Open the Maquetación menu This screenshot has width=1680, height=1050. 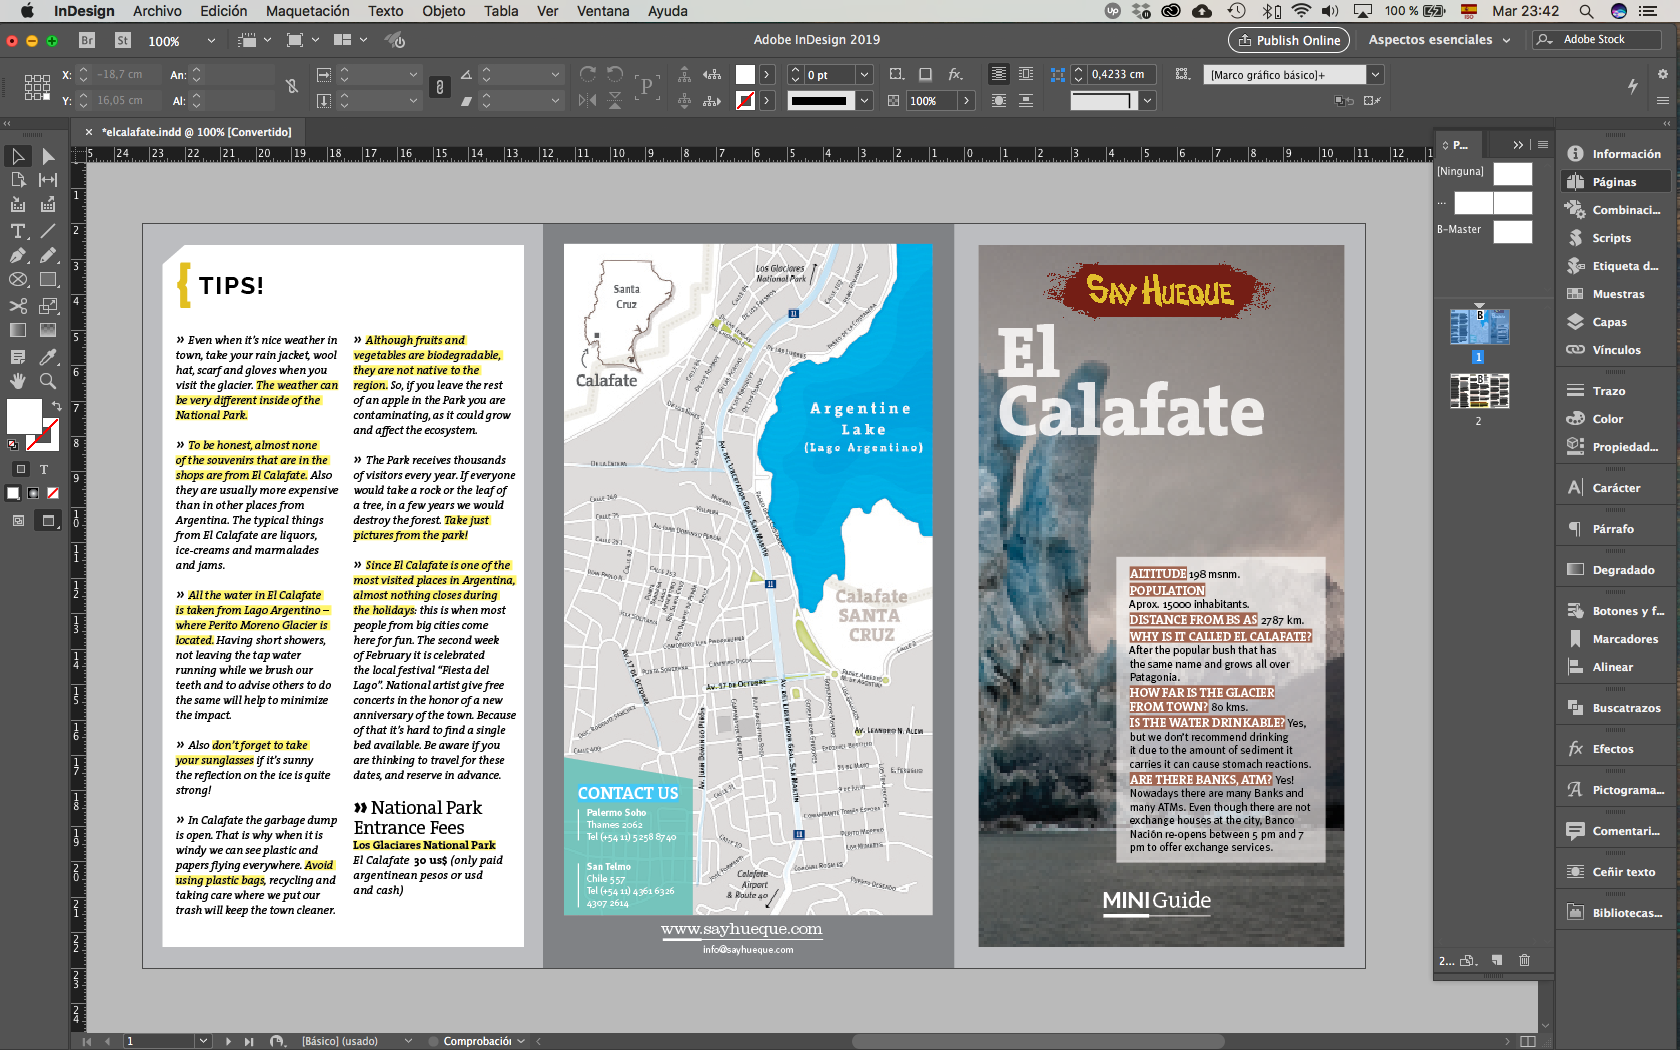pyautogui.click(x=307, y=11)
